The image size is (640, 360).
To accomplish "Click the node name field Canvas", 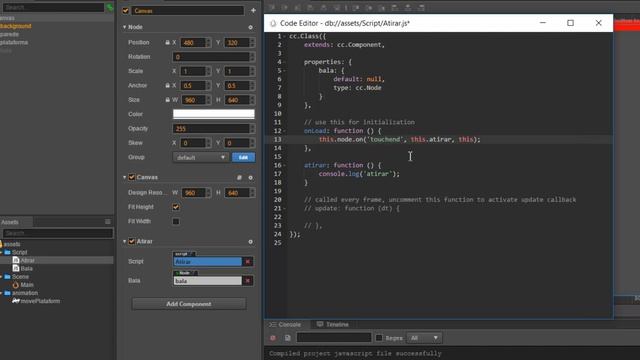I will (187, 11).
